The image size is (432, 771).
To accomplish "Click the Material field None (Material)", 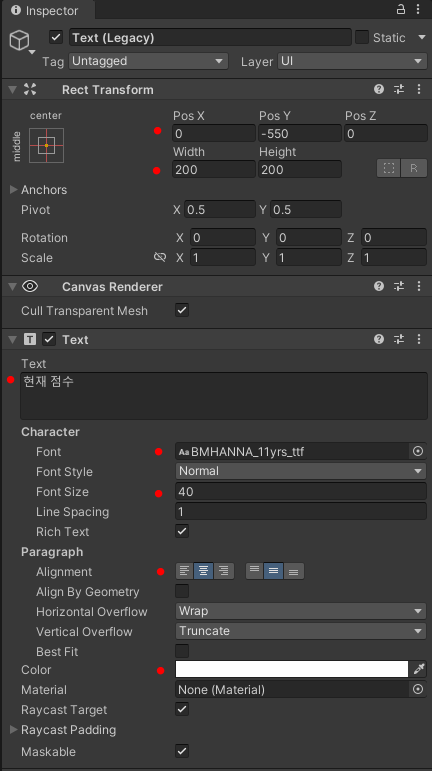I will (x=292, y=689).
